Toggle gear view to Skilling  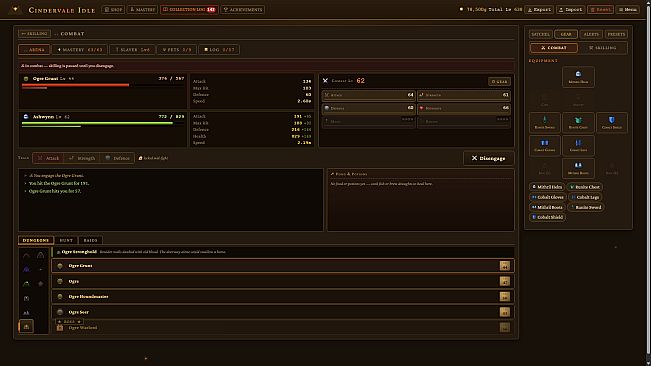pyautogui.click(x=602, y=48)
